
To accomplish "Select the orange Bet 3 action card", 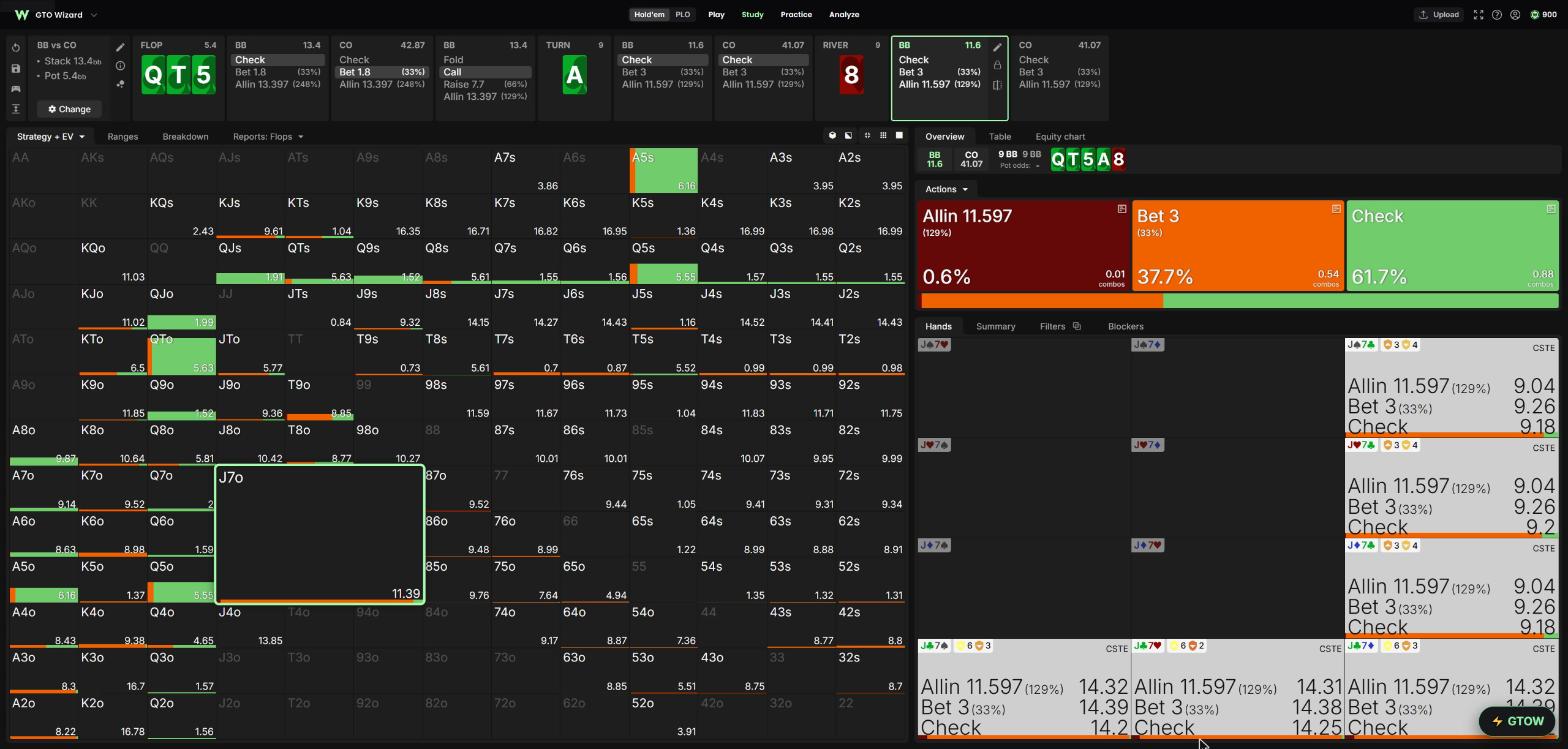I will pos(1238,246).
